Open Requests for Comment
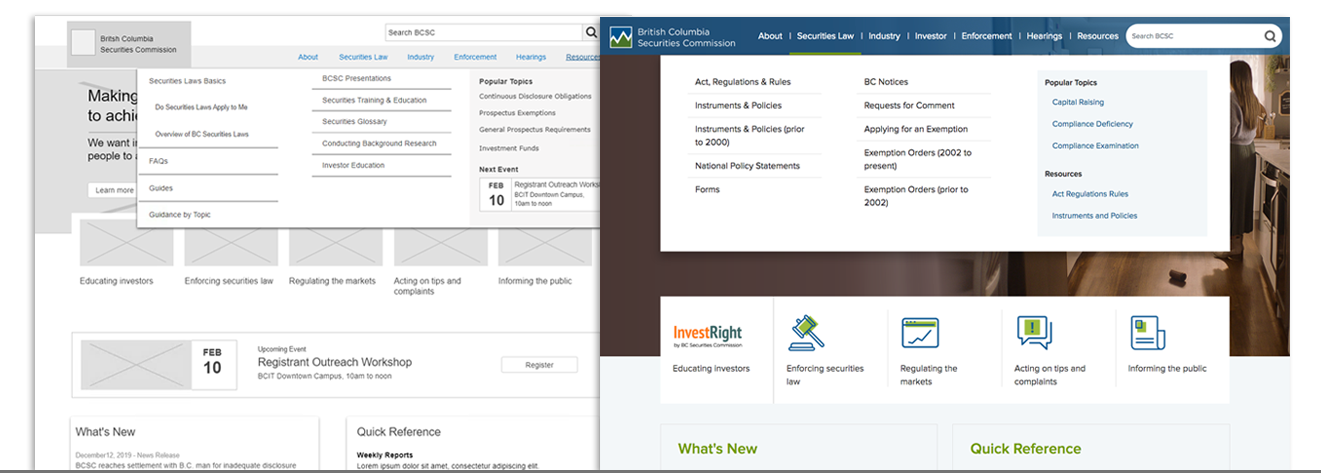 pyautogui.click(x=909, y=105)
